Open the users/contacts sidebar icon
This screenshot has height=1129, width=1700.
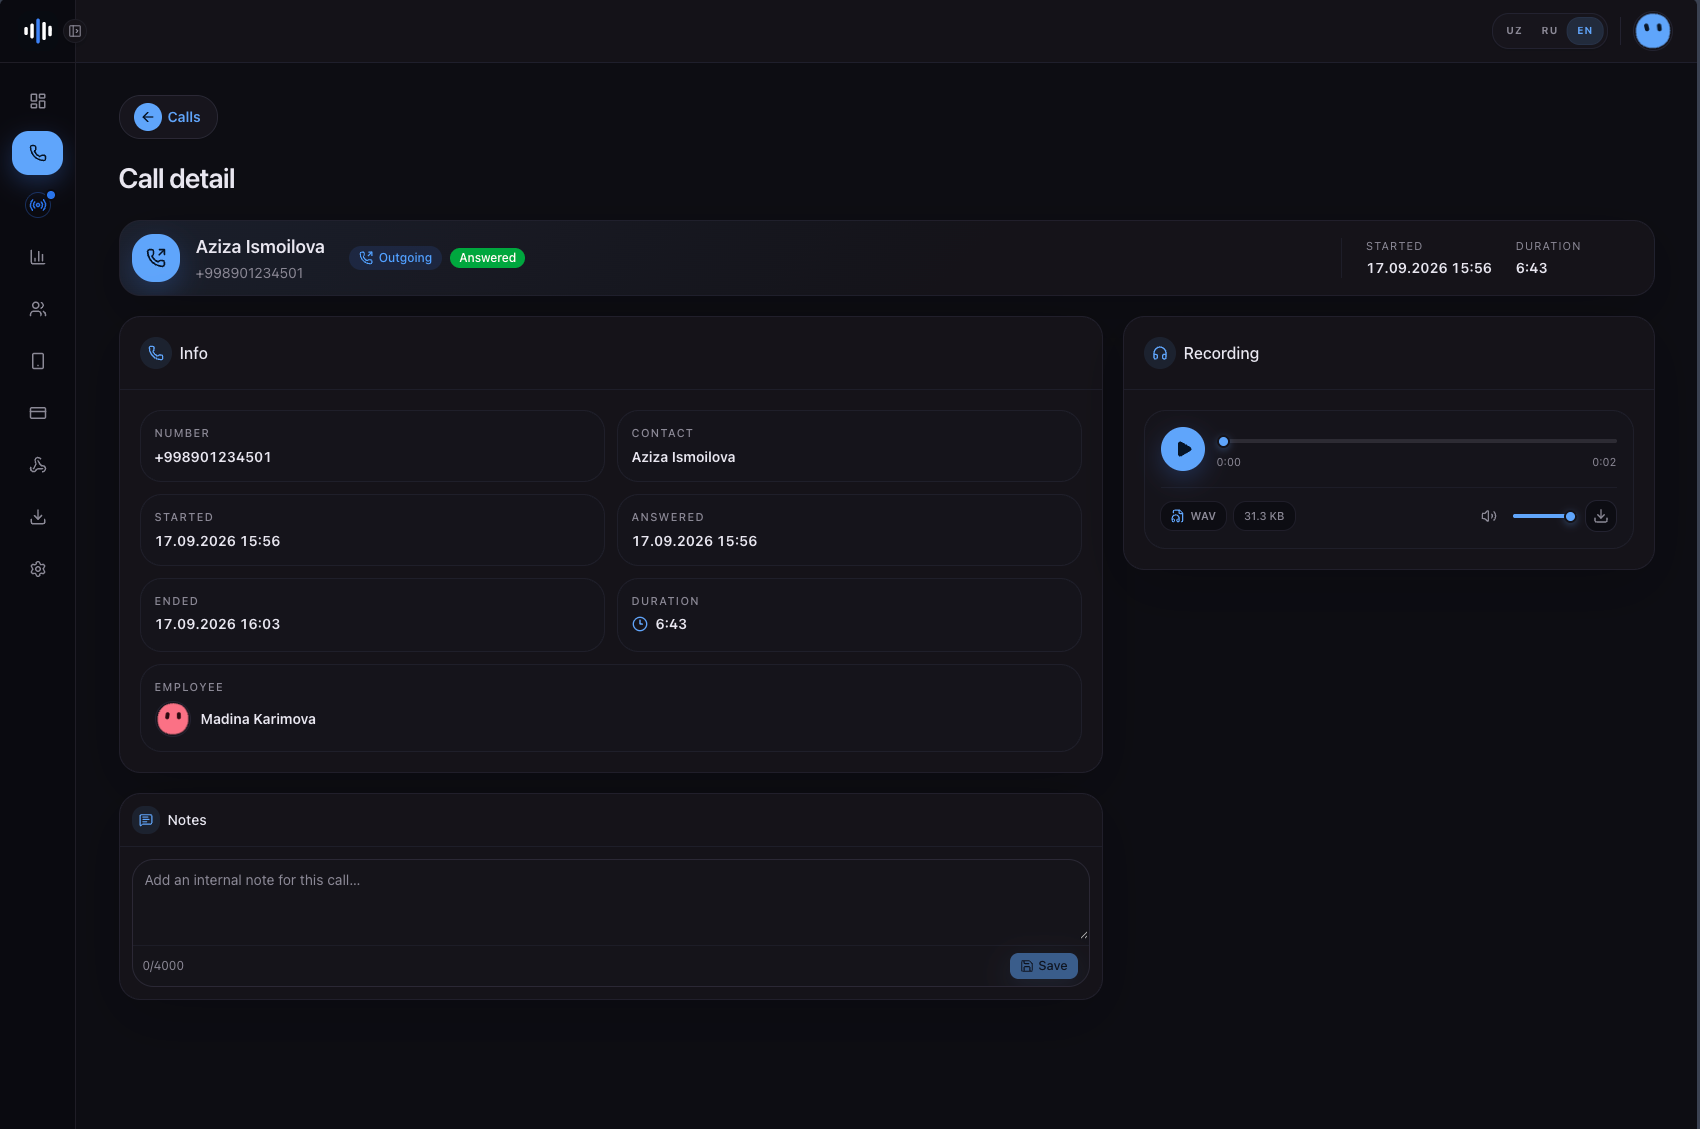38,309
